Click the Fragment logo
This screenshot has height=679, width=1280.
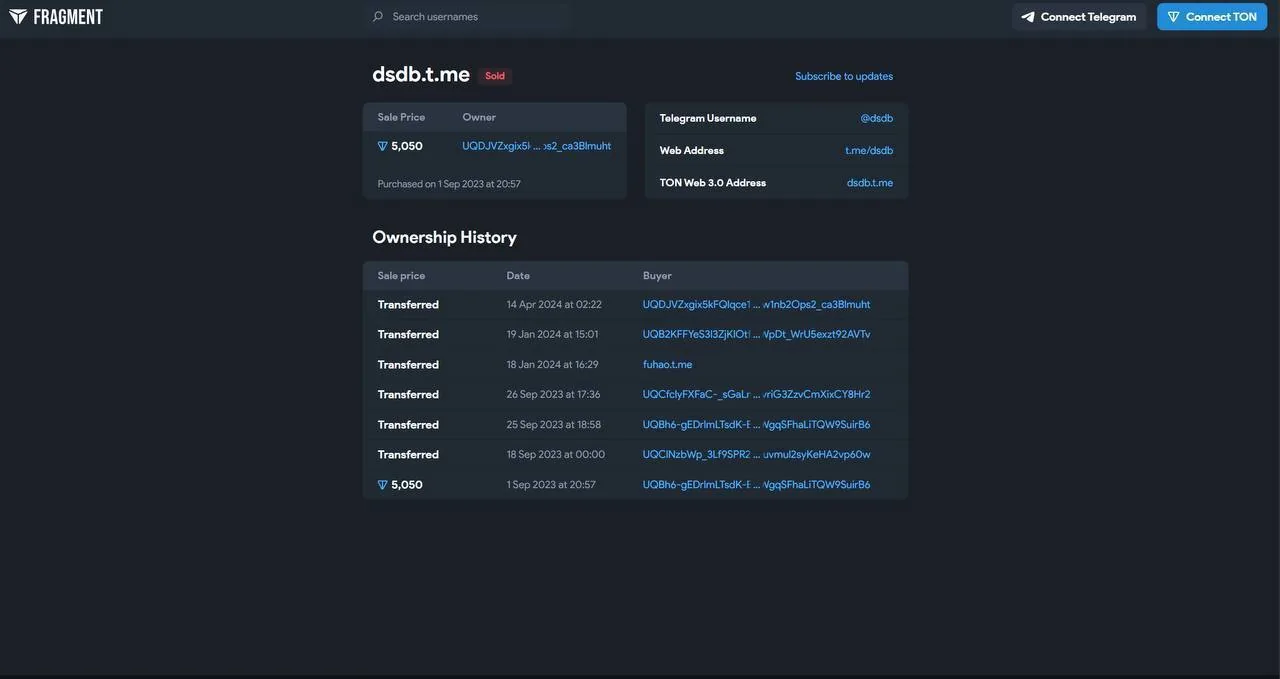(x=56, y=17)
